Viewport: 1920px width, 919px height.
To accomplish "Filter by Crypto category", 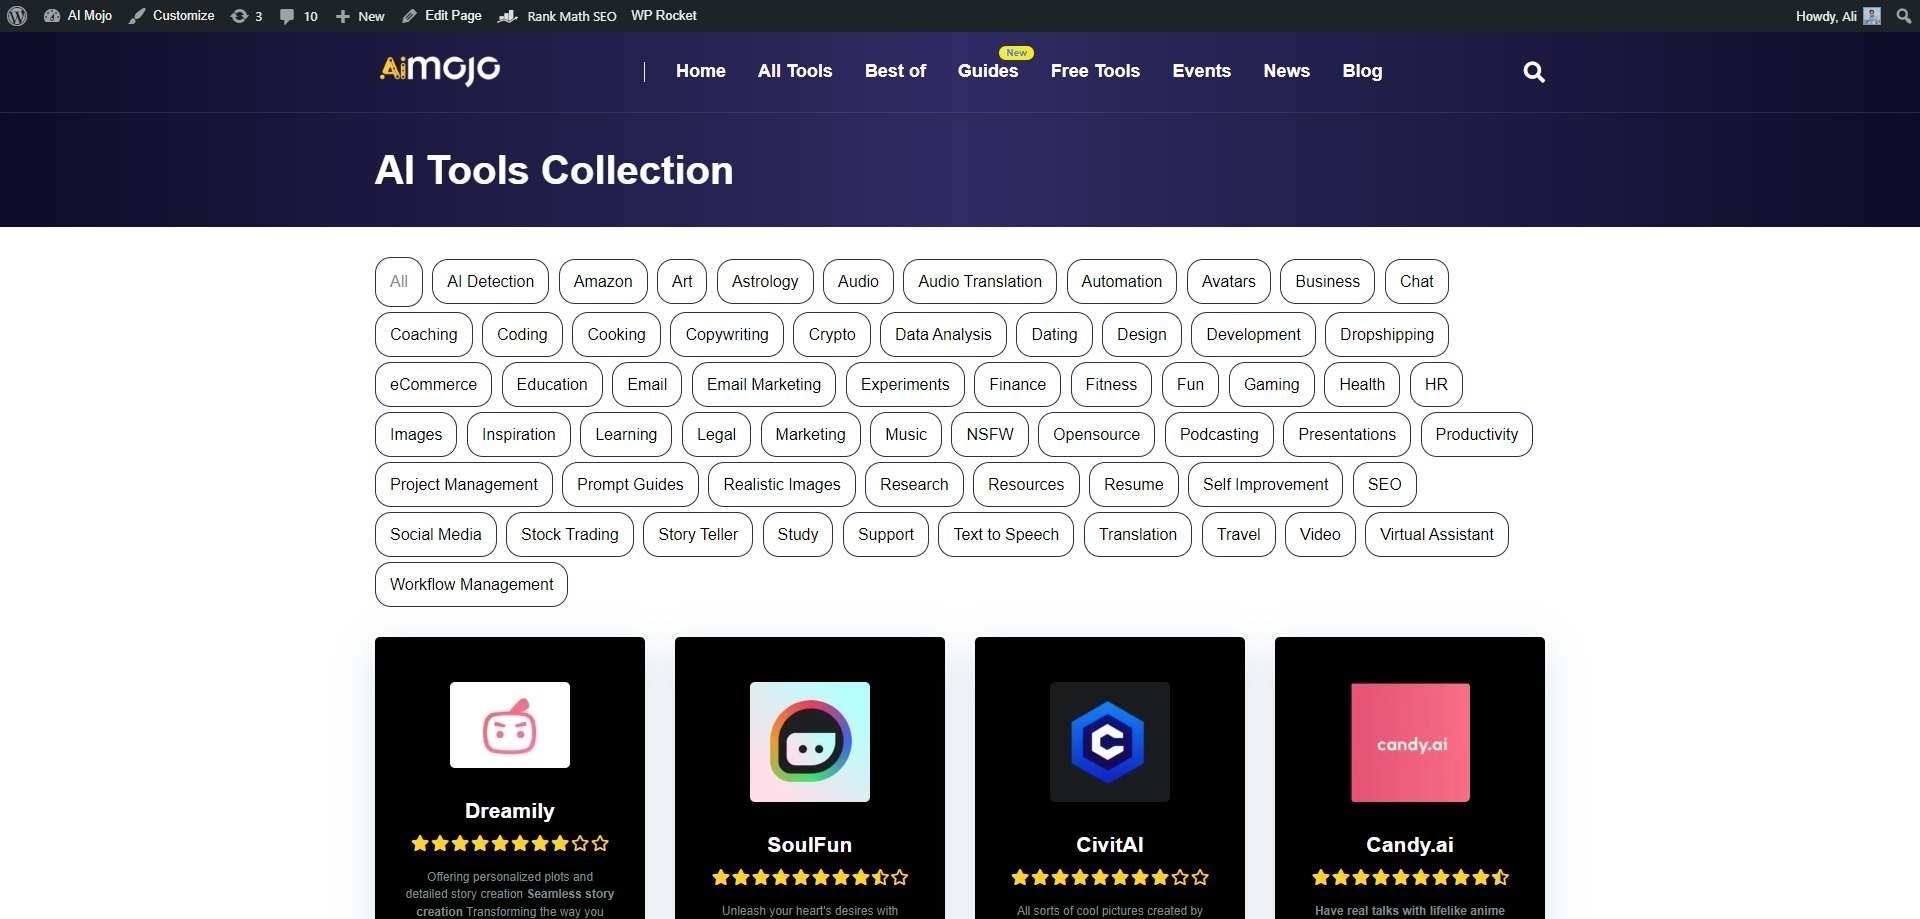I will pos(832,335).
